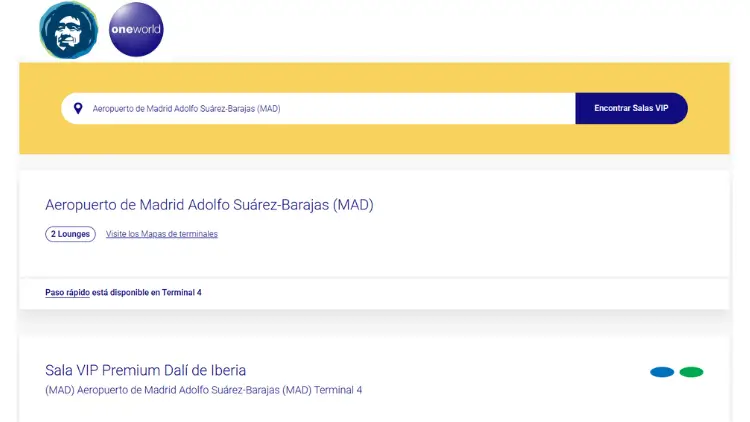Viewport: 750px width, 422px height.
Task: Select the blue oval badge for Dalí lounge
Action: tap(662, 372)
